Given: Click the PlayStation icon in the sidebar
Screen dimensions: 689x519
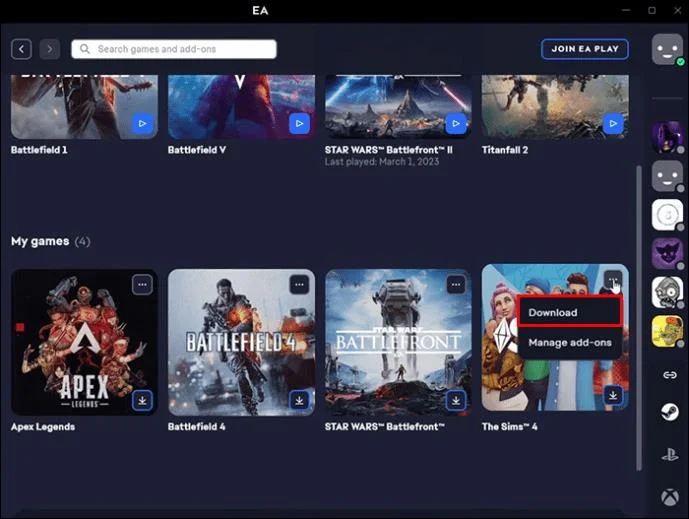Looking at the screenshot, I should (x=667, y=454).
